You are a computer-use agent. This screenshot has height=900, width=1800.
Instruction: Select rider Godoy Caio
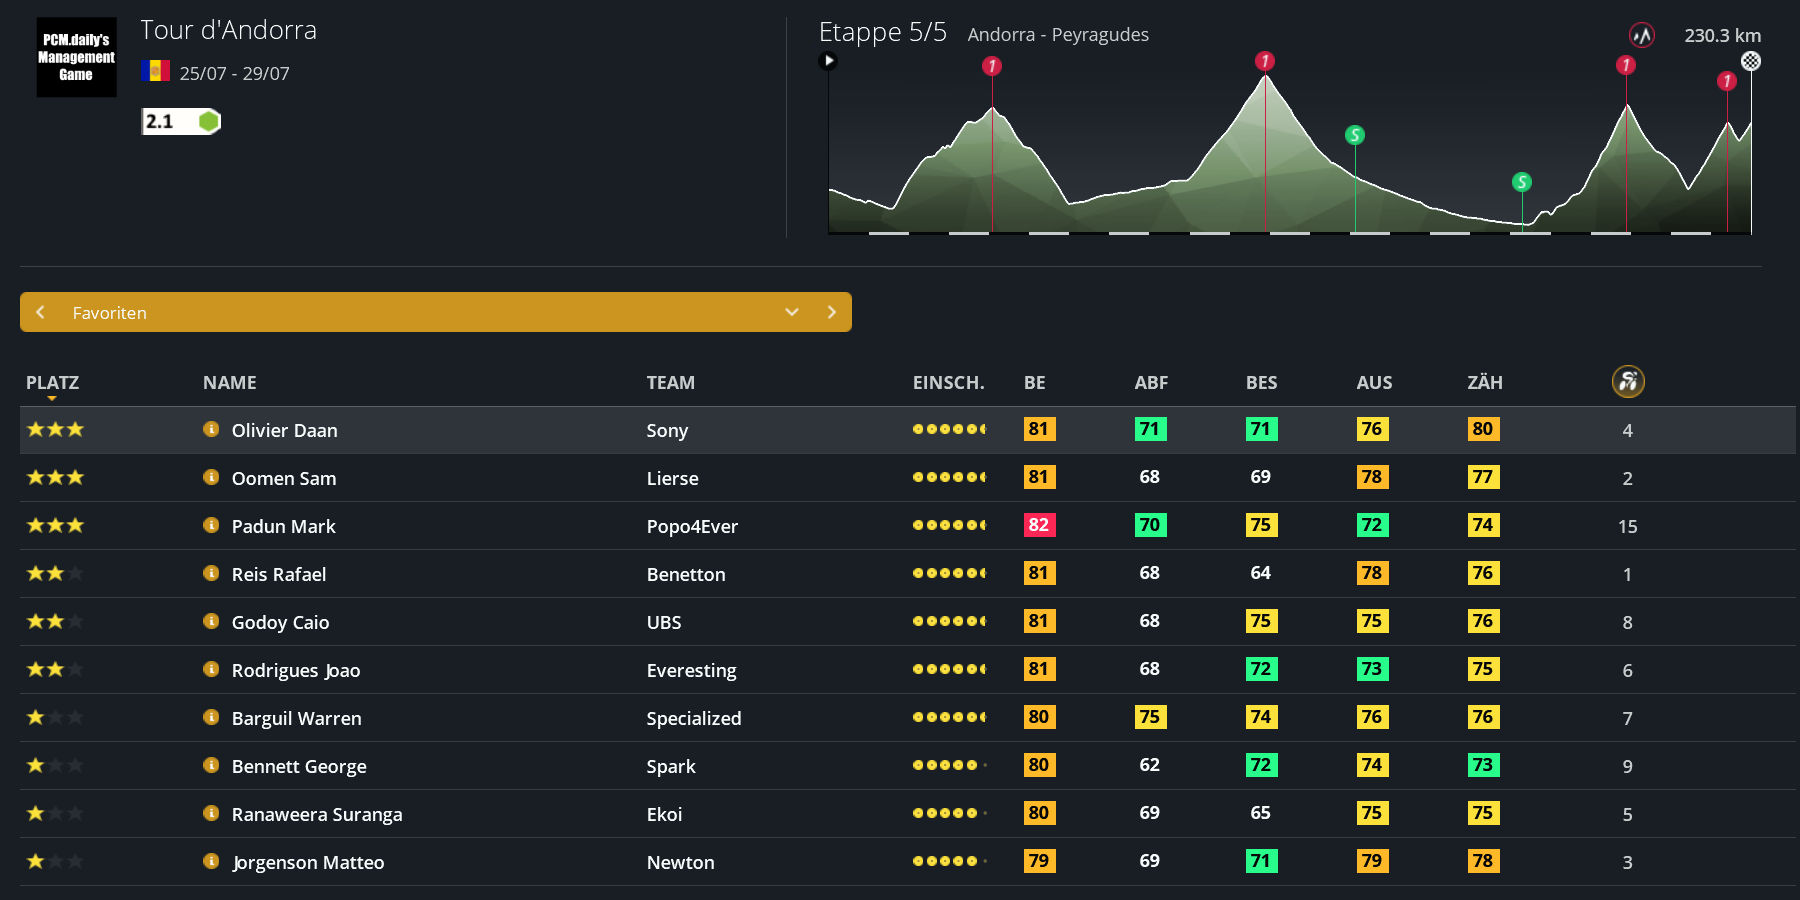(280, 622)
